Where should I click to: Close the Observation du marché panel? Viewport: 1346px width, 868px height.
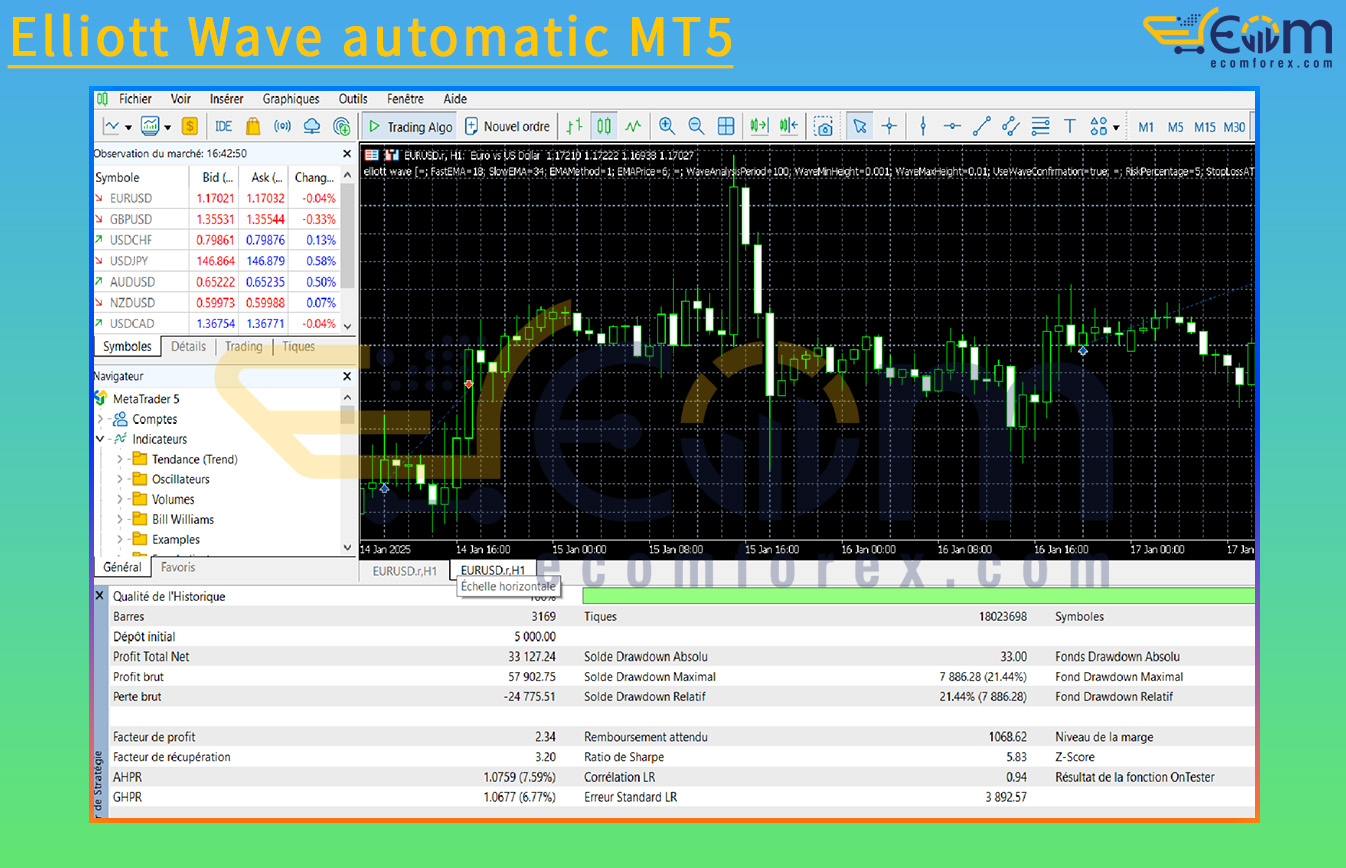347,154
